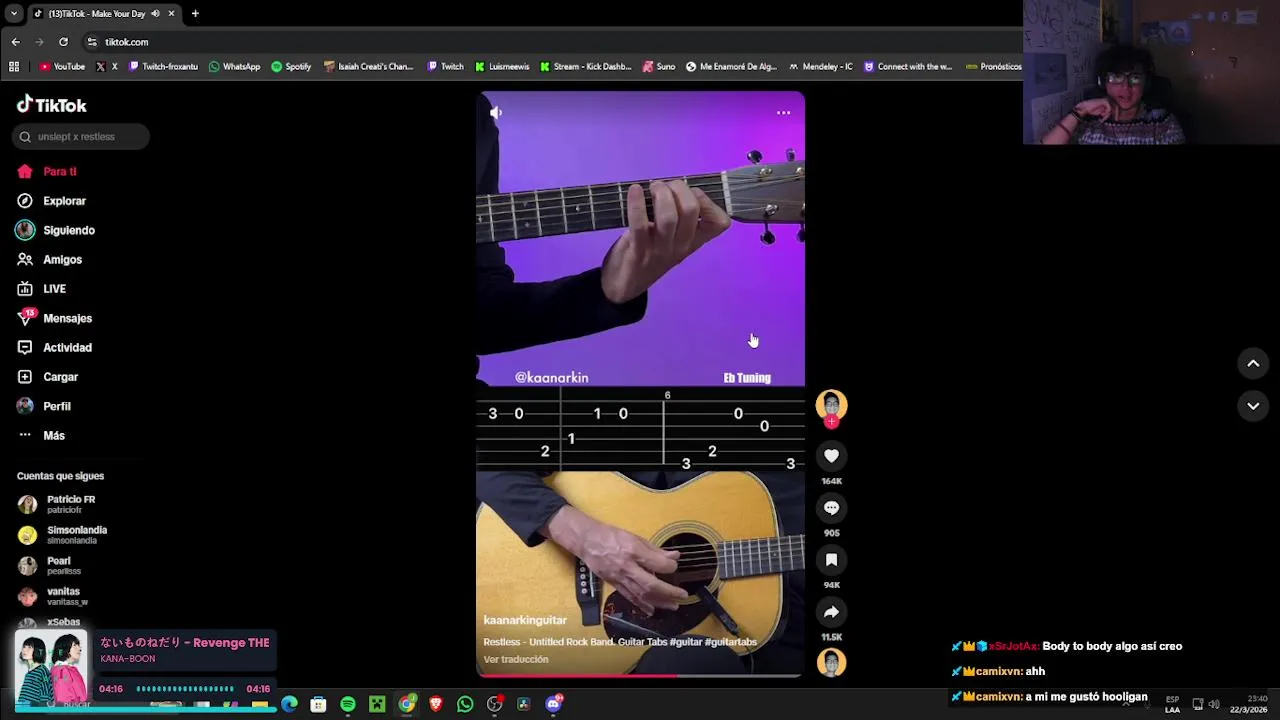
Task: Click the video progress bar
Action: point(640,676)
